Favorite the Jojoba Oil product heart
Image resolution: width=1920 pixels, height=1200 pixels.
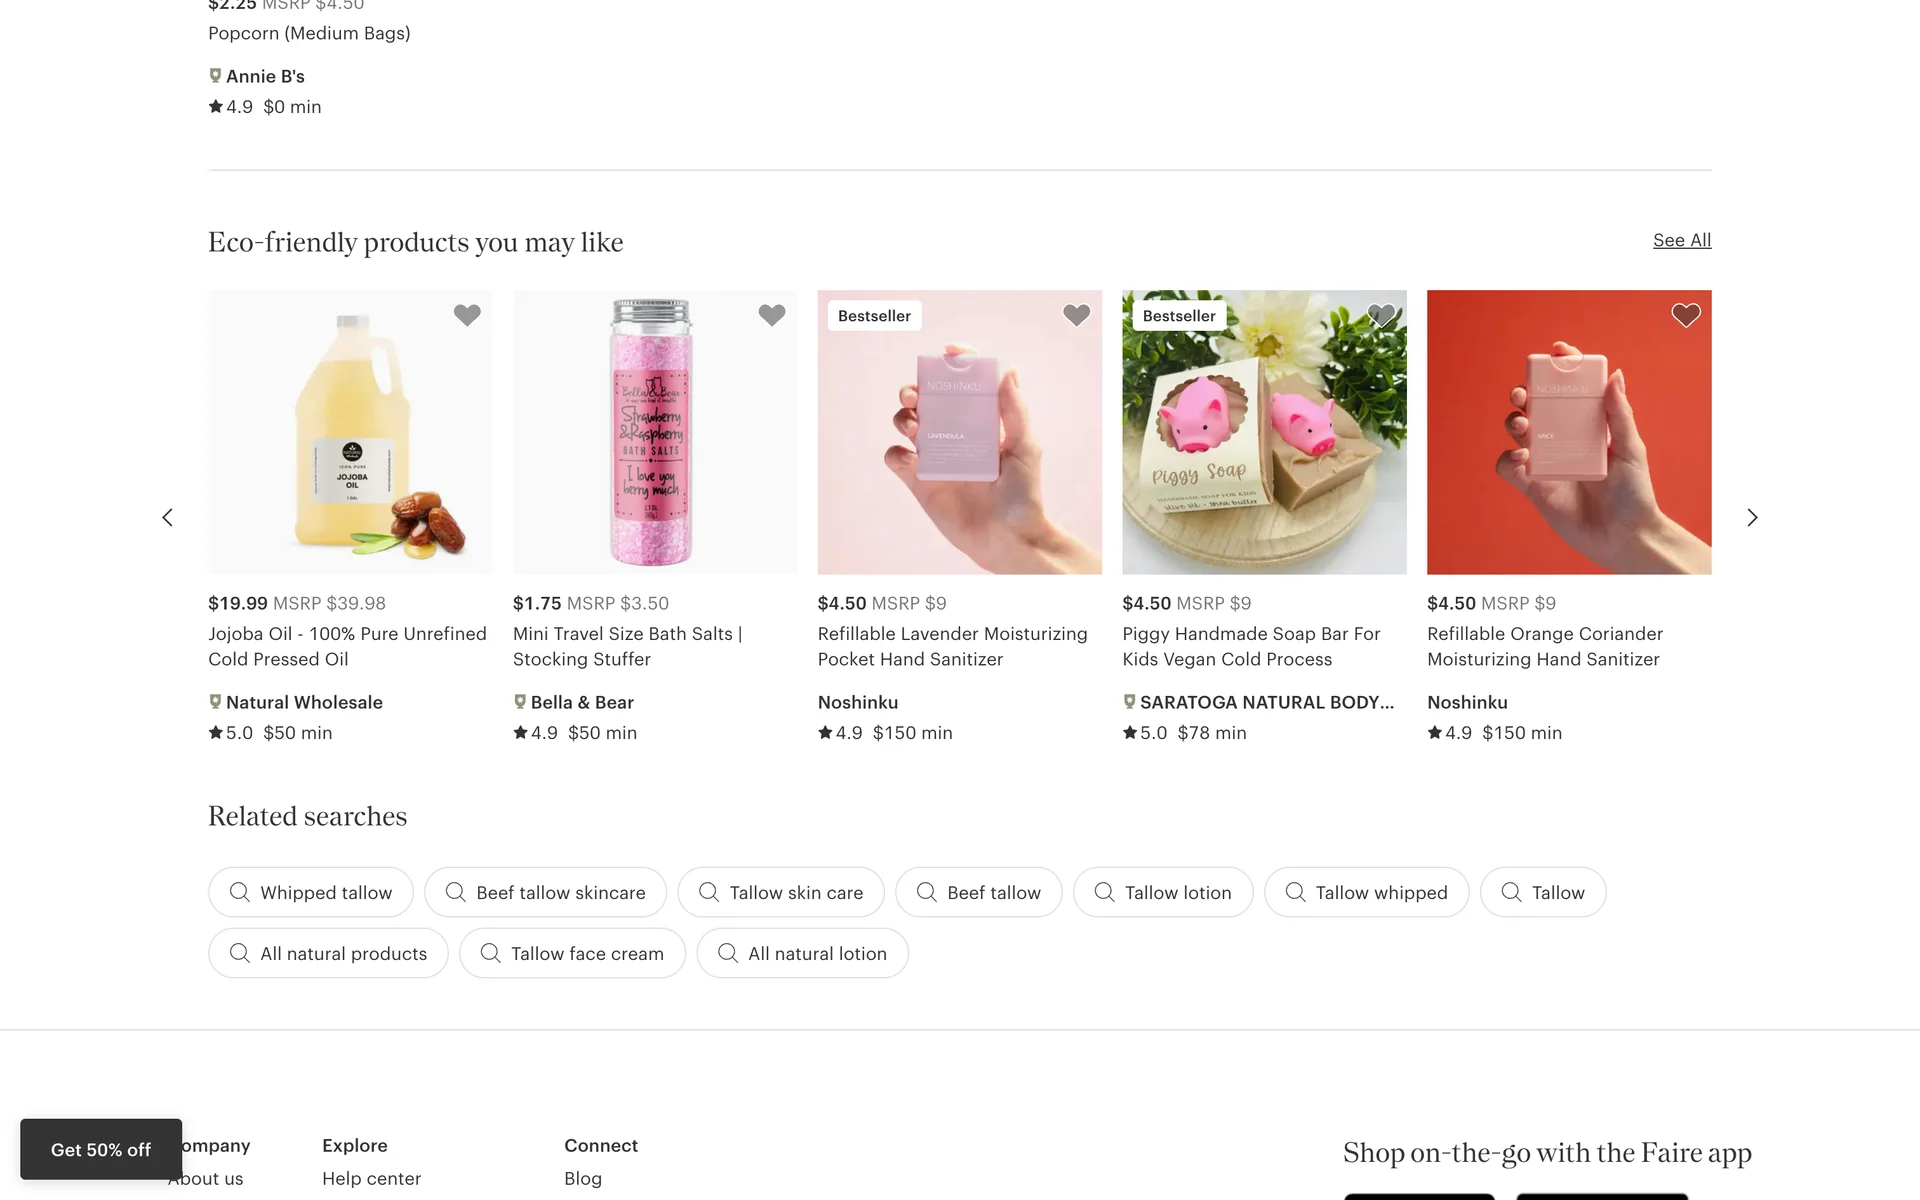[x=467, y=315]
